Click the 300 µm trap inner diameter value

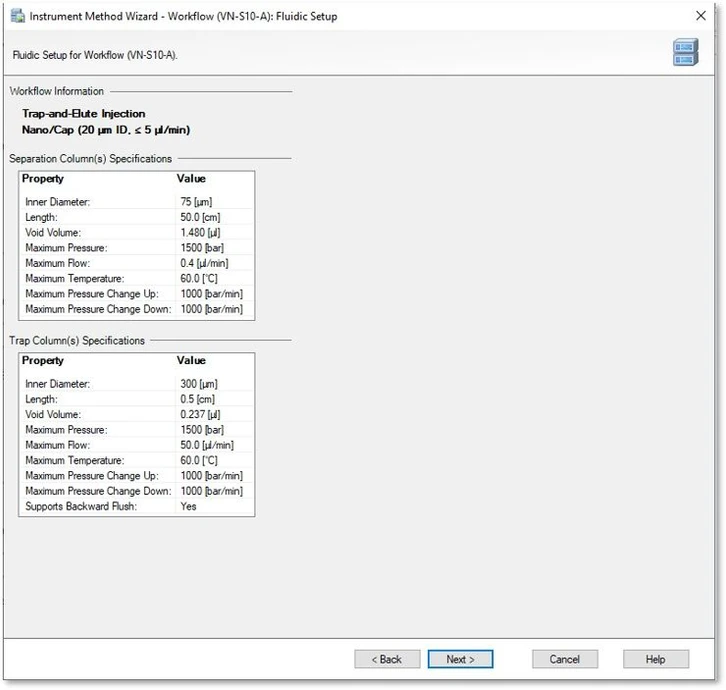198,384
